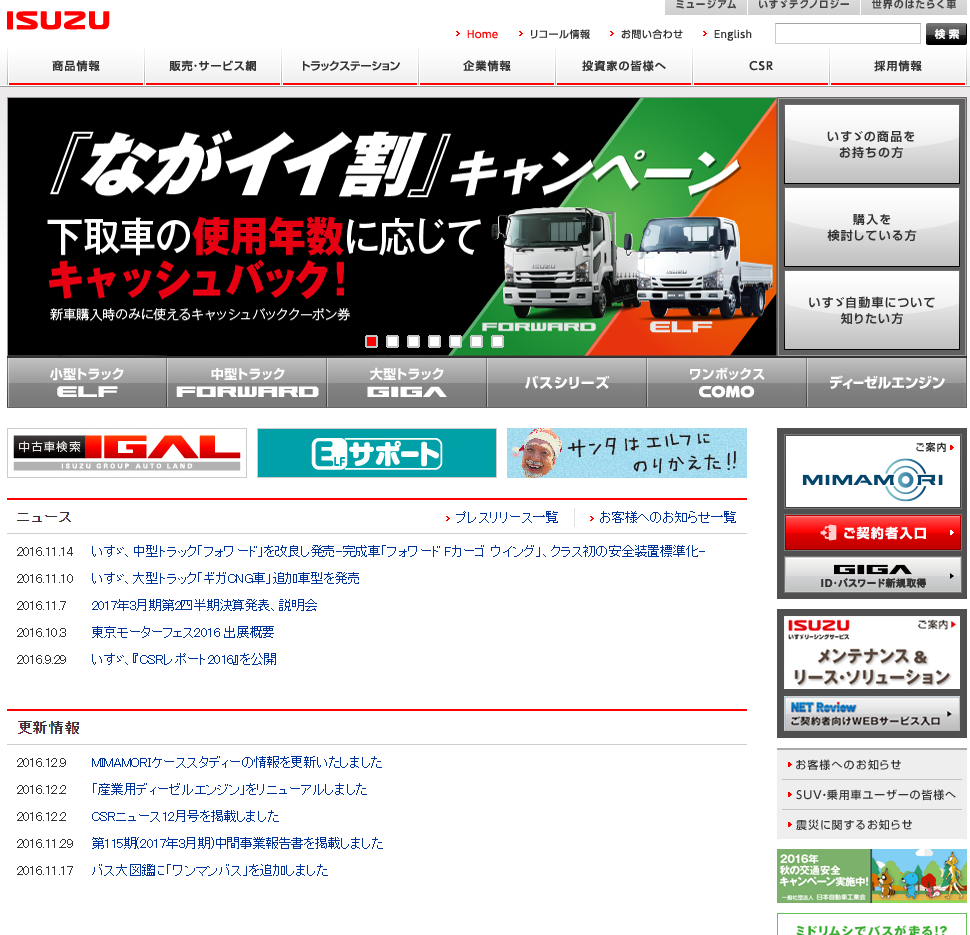This screenshot has height=935, width=970.
Task: Click the red ご契約者入口 login button
Action: [x=872, y=533]
